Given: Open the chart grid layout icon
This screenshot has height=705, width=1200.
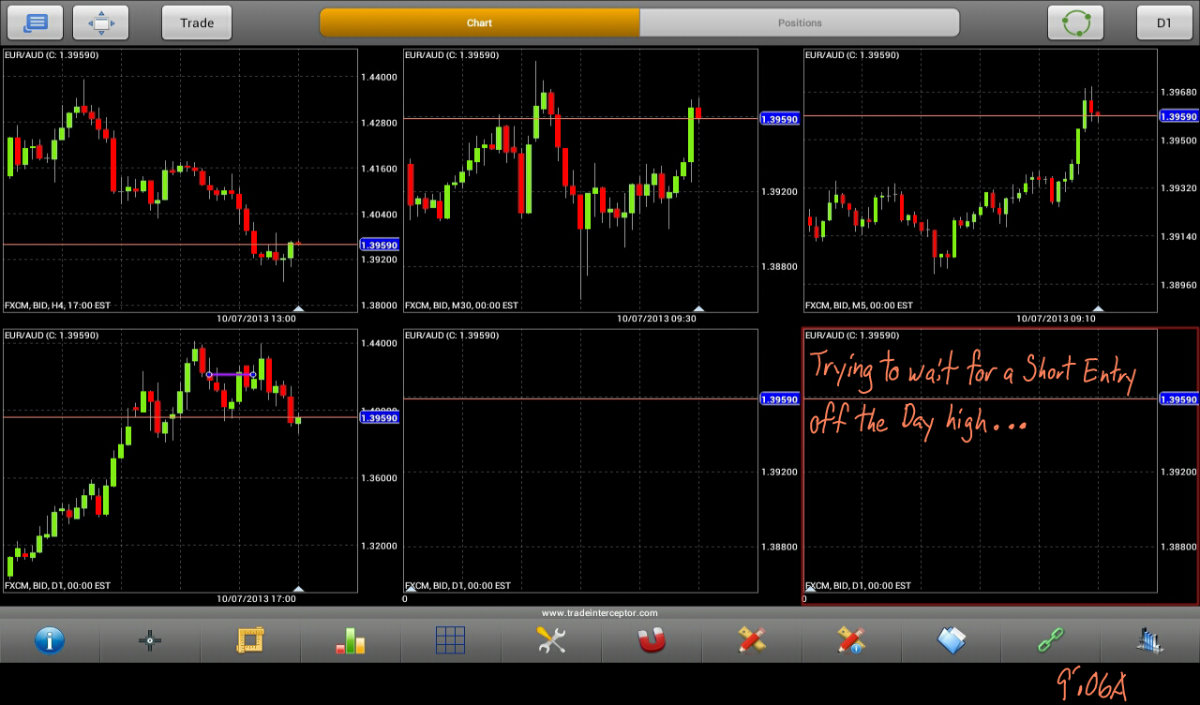Looking at the screenshot, I should coord(450,640).
